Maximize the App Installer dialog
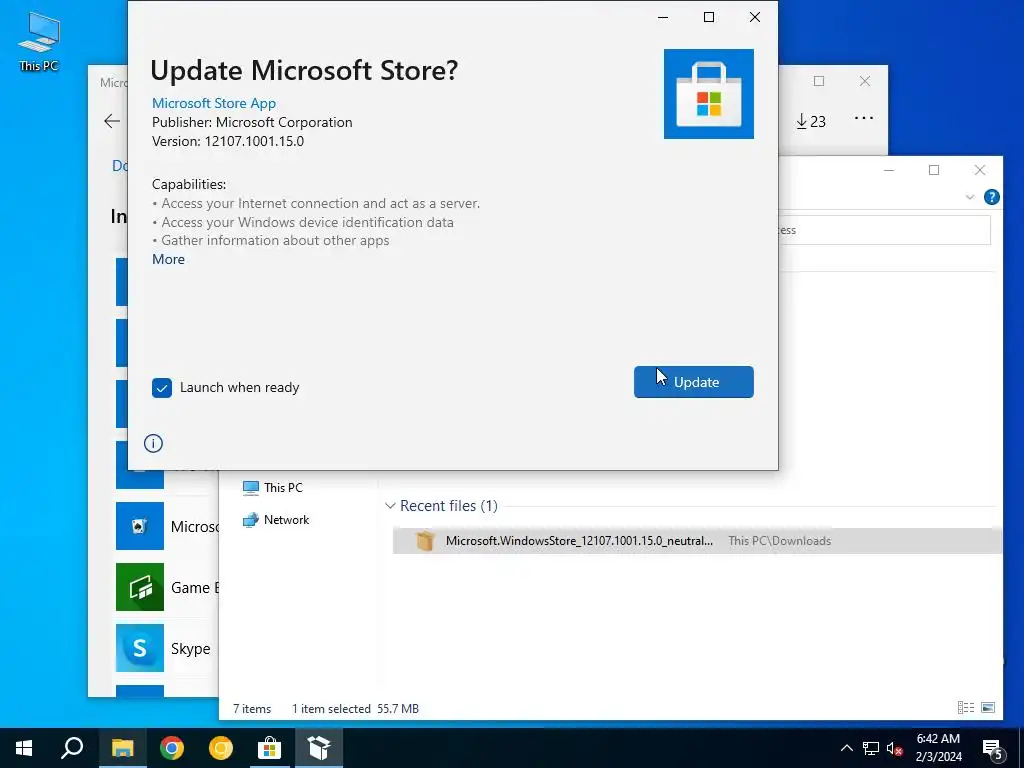Screen dimensions: 1024x768 [709, 17]
